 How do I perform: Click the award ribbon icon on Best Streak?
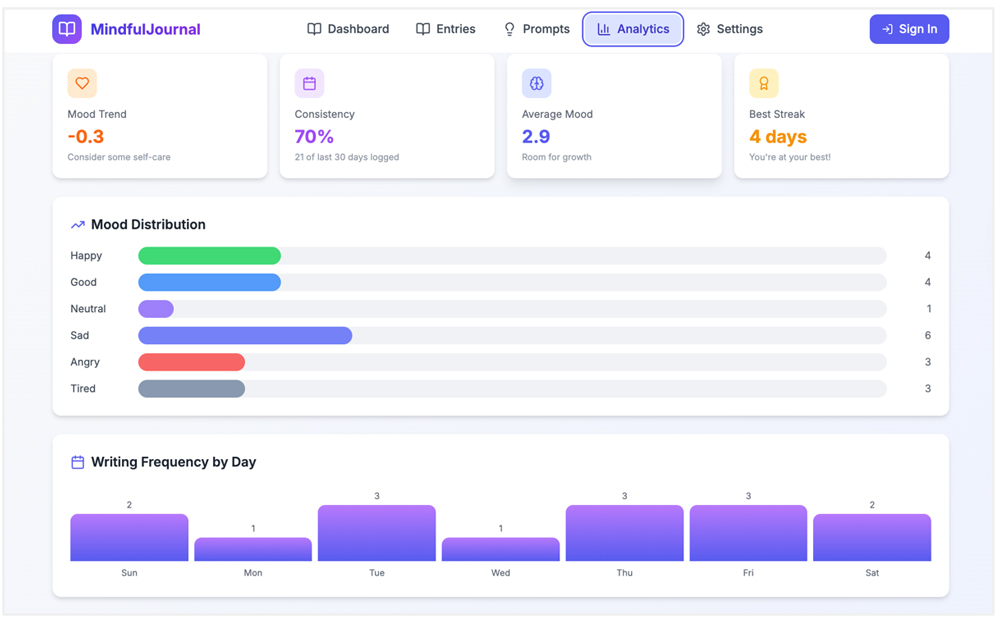pyautogui.click(x=763, y=84)
